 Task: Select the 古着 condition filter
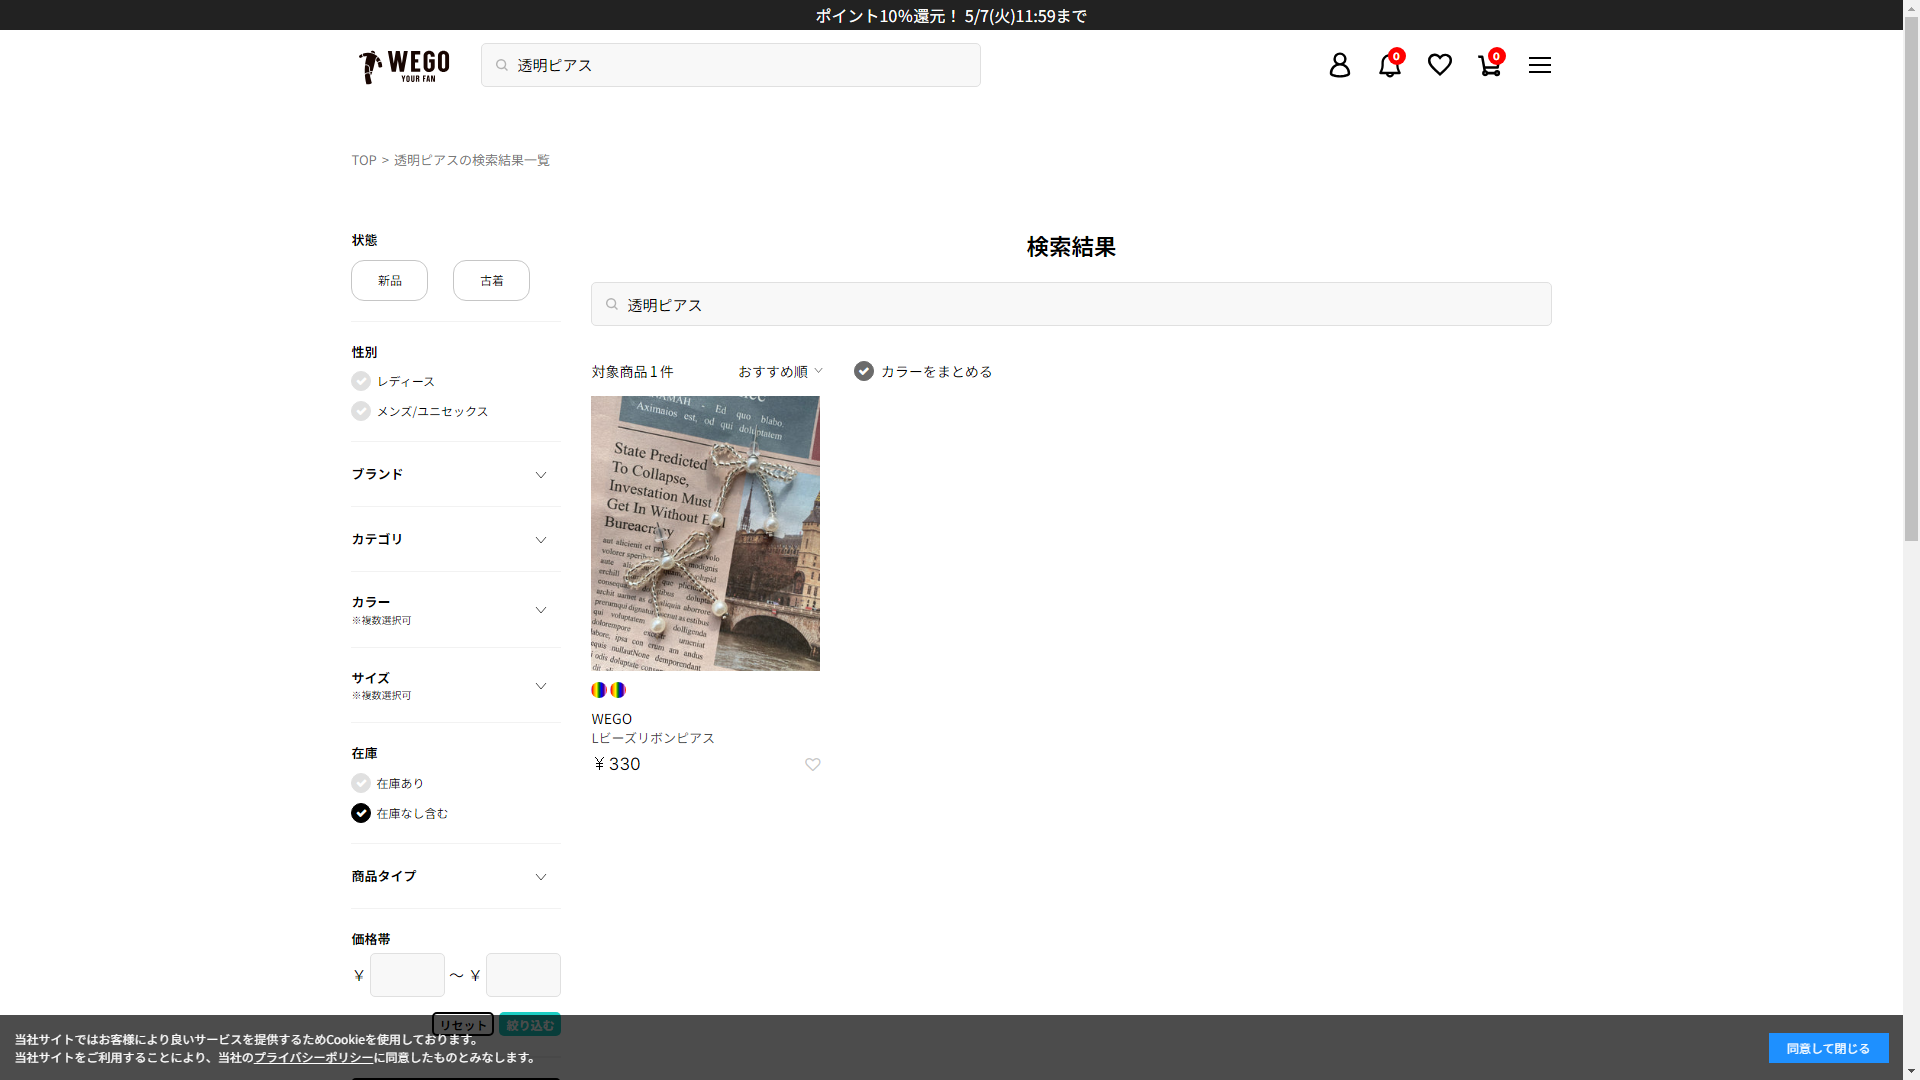(491, 281)
